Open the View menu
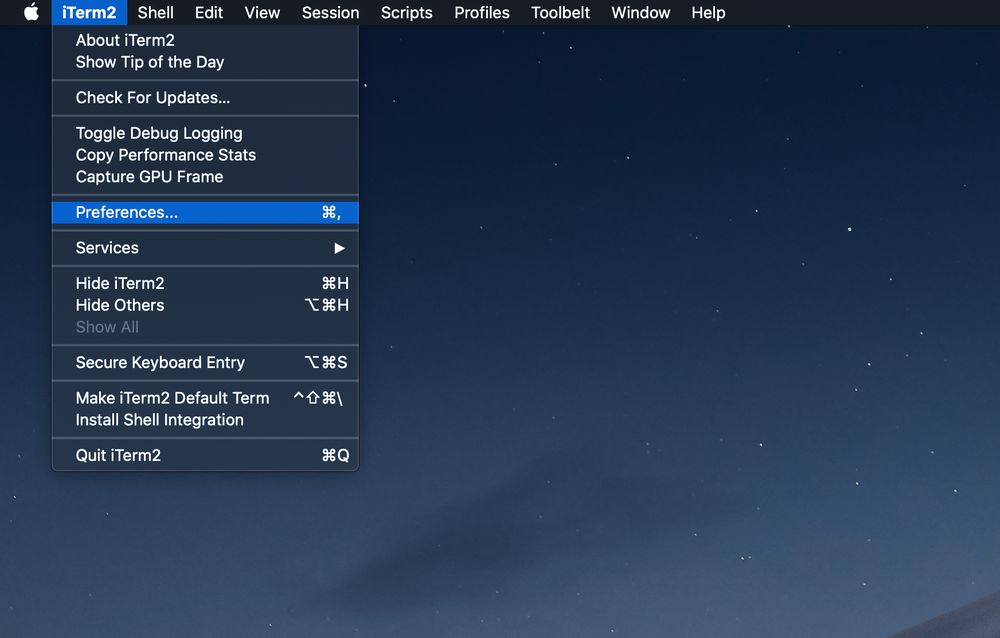The height and width of the screenshot is (638, 1000). 262,12
